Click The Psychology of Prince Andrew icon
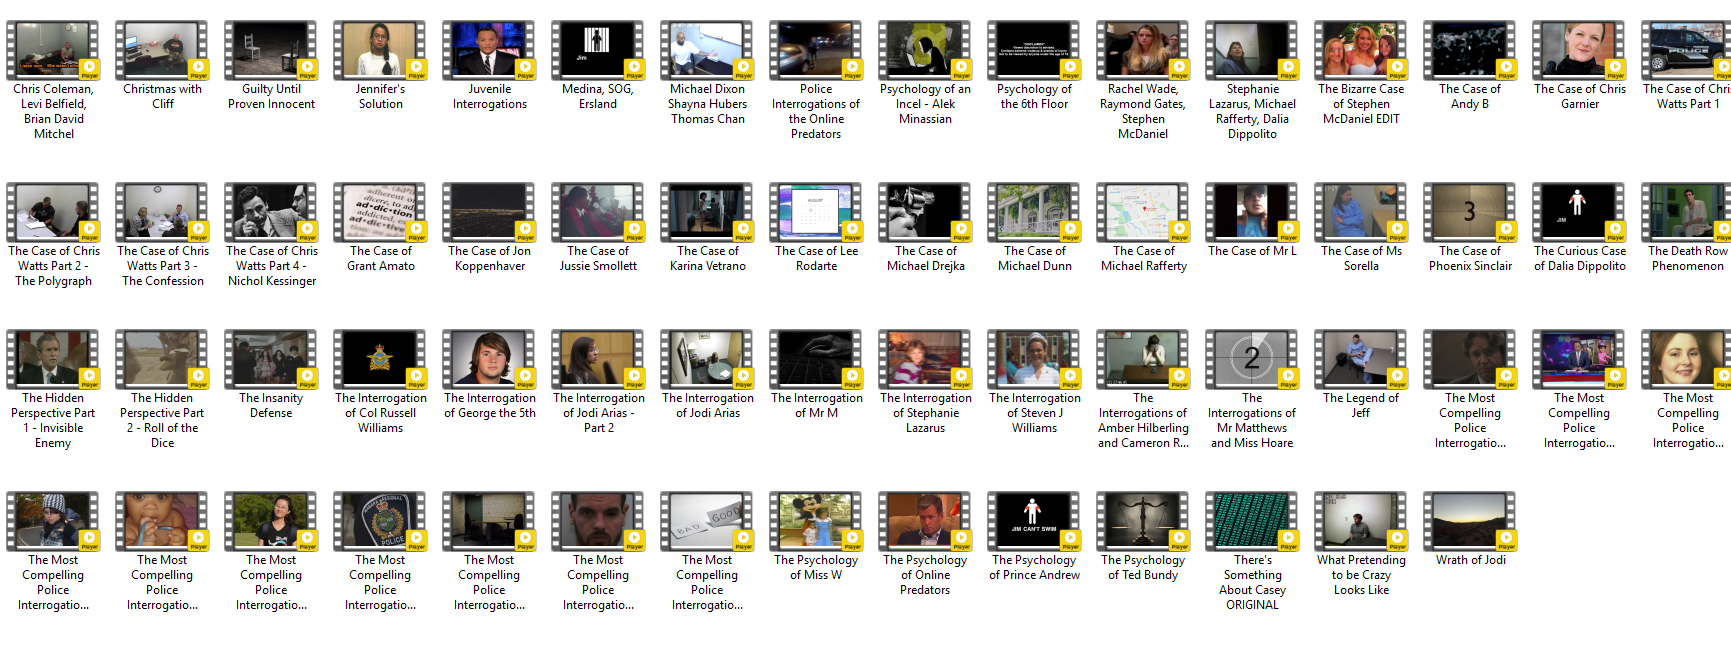 click(1034, 521)
